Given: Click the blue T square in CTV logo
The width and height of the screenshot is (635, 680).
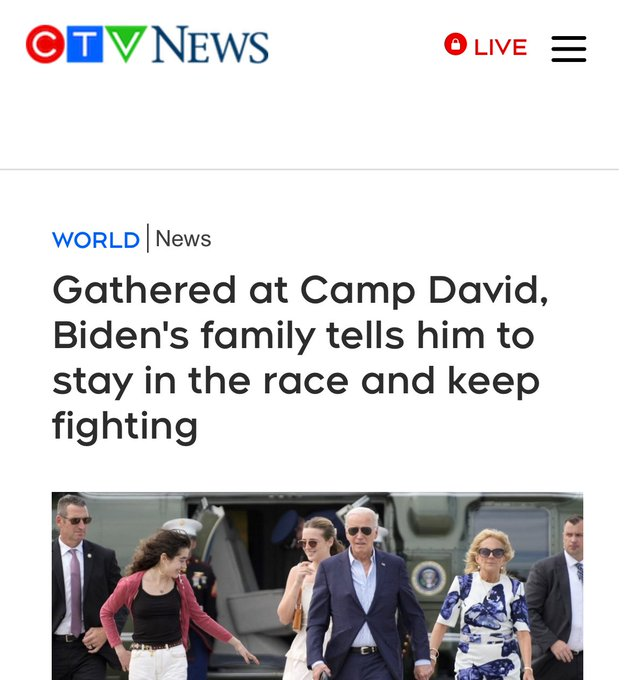Looking at the screenshot, I should (x=85, y=44).
